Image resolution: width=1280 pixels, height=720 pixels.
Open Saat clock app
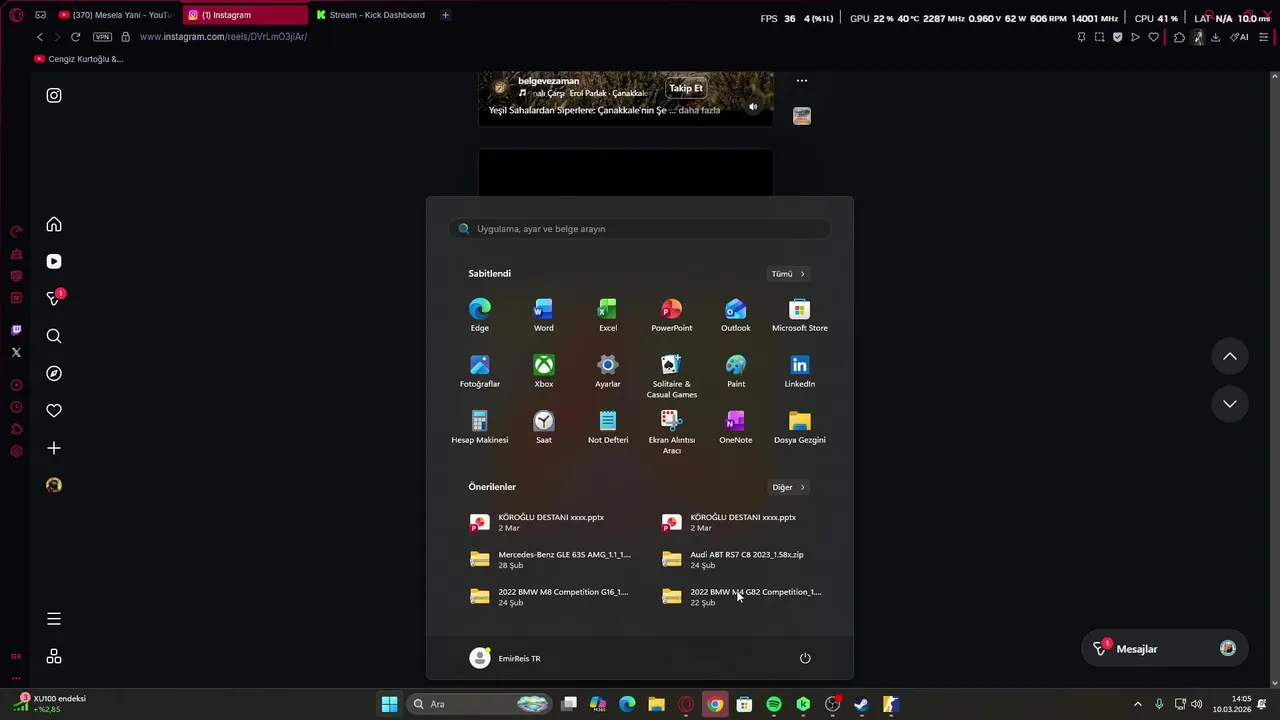point(544,427)
